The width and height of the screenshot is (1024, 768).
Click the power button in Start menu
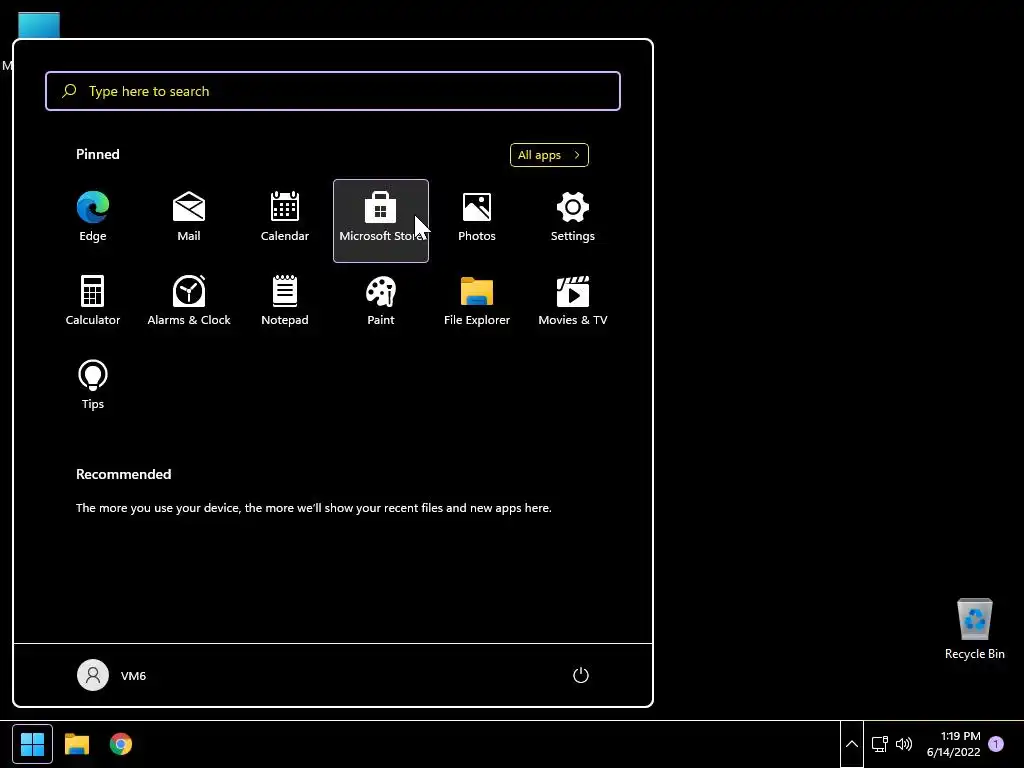click(x=581, y=675)
